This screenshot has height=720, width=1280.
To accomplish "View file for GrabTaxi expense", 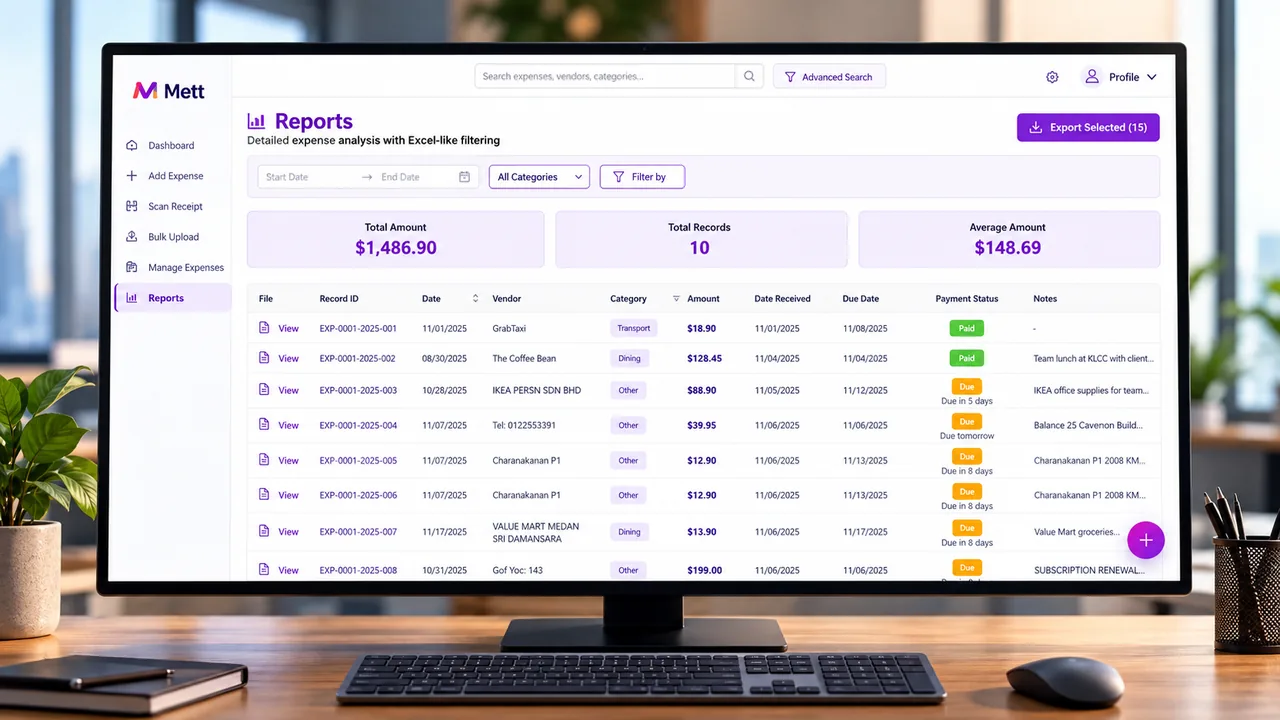I will click(288, 328).
